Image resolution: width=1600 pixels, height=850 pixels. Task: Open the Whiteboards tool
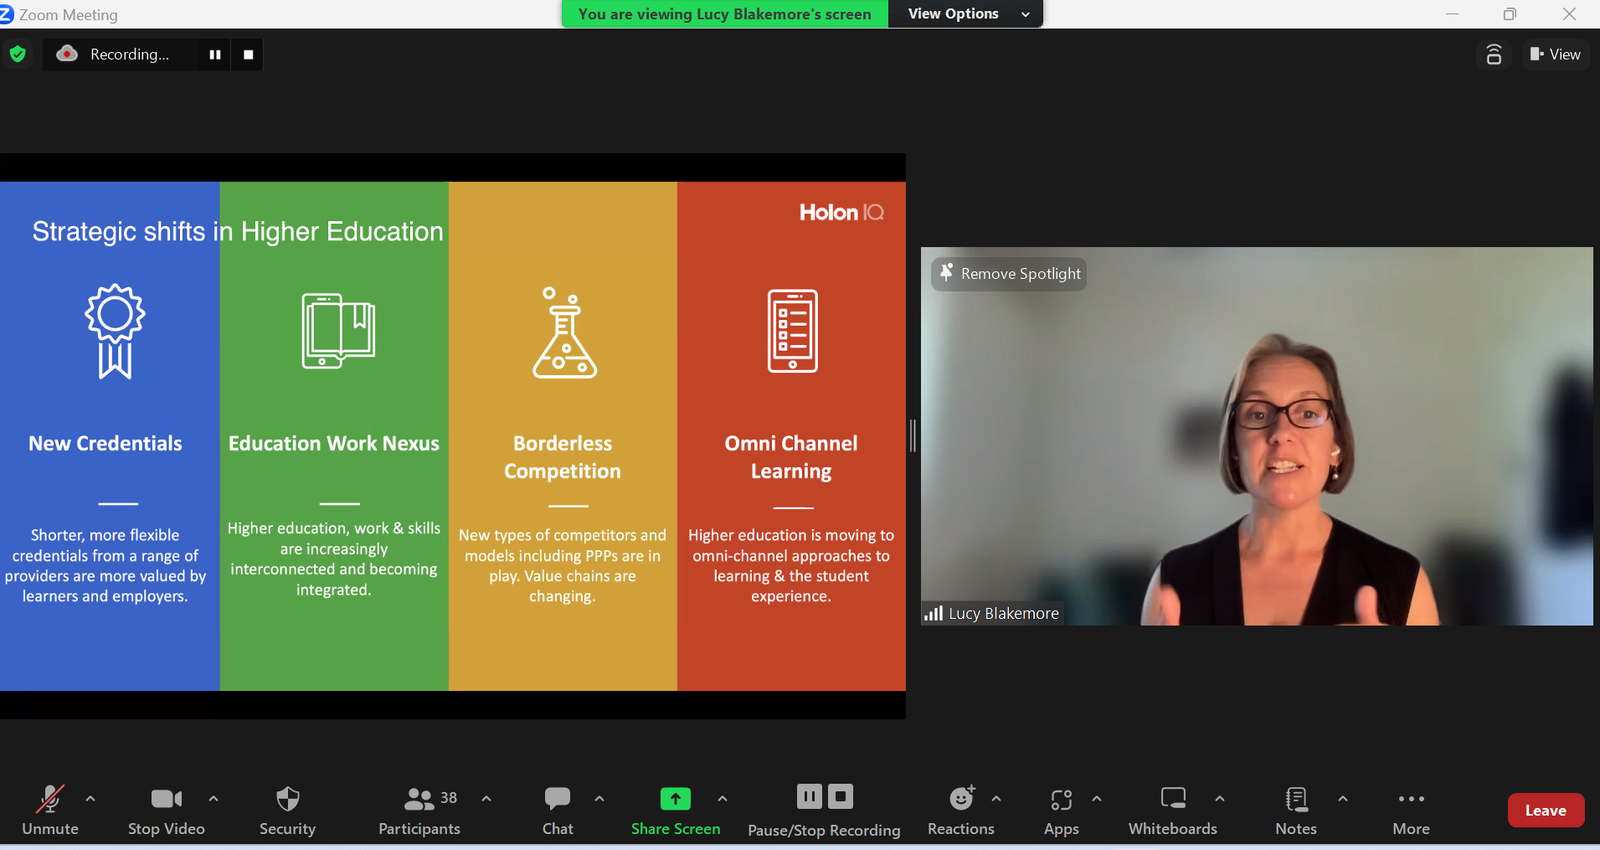pos(1172,799)
